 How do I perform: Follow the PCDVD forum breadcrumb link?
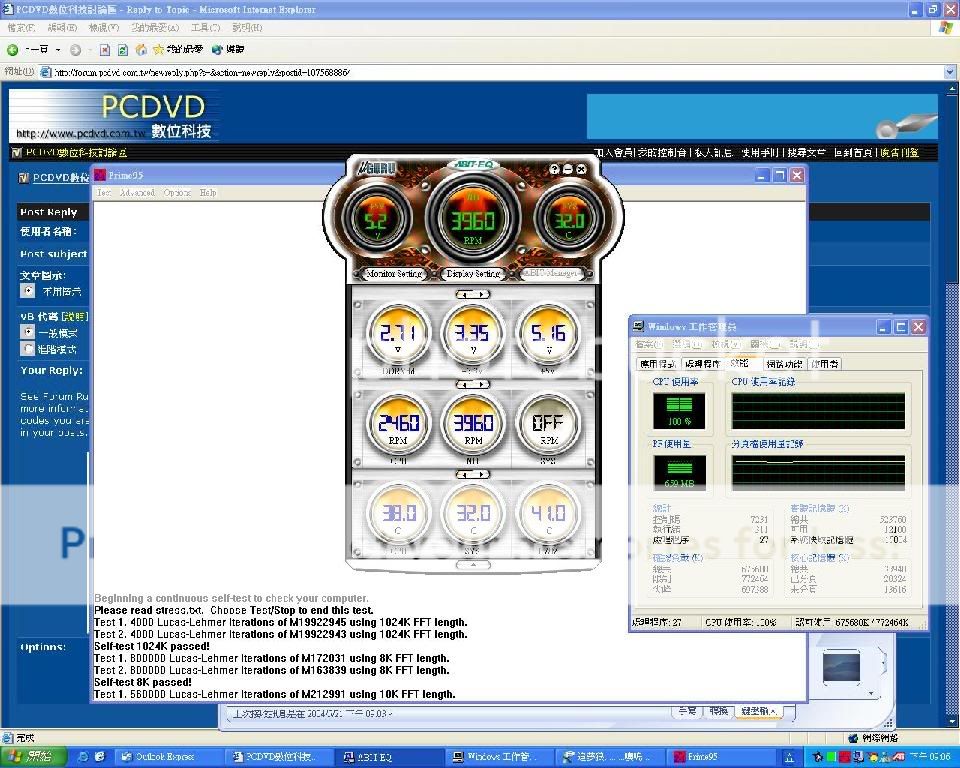tap(61, 178)
